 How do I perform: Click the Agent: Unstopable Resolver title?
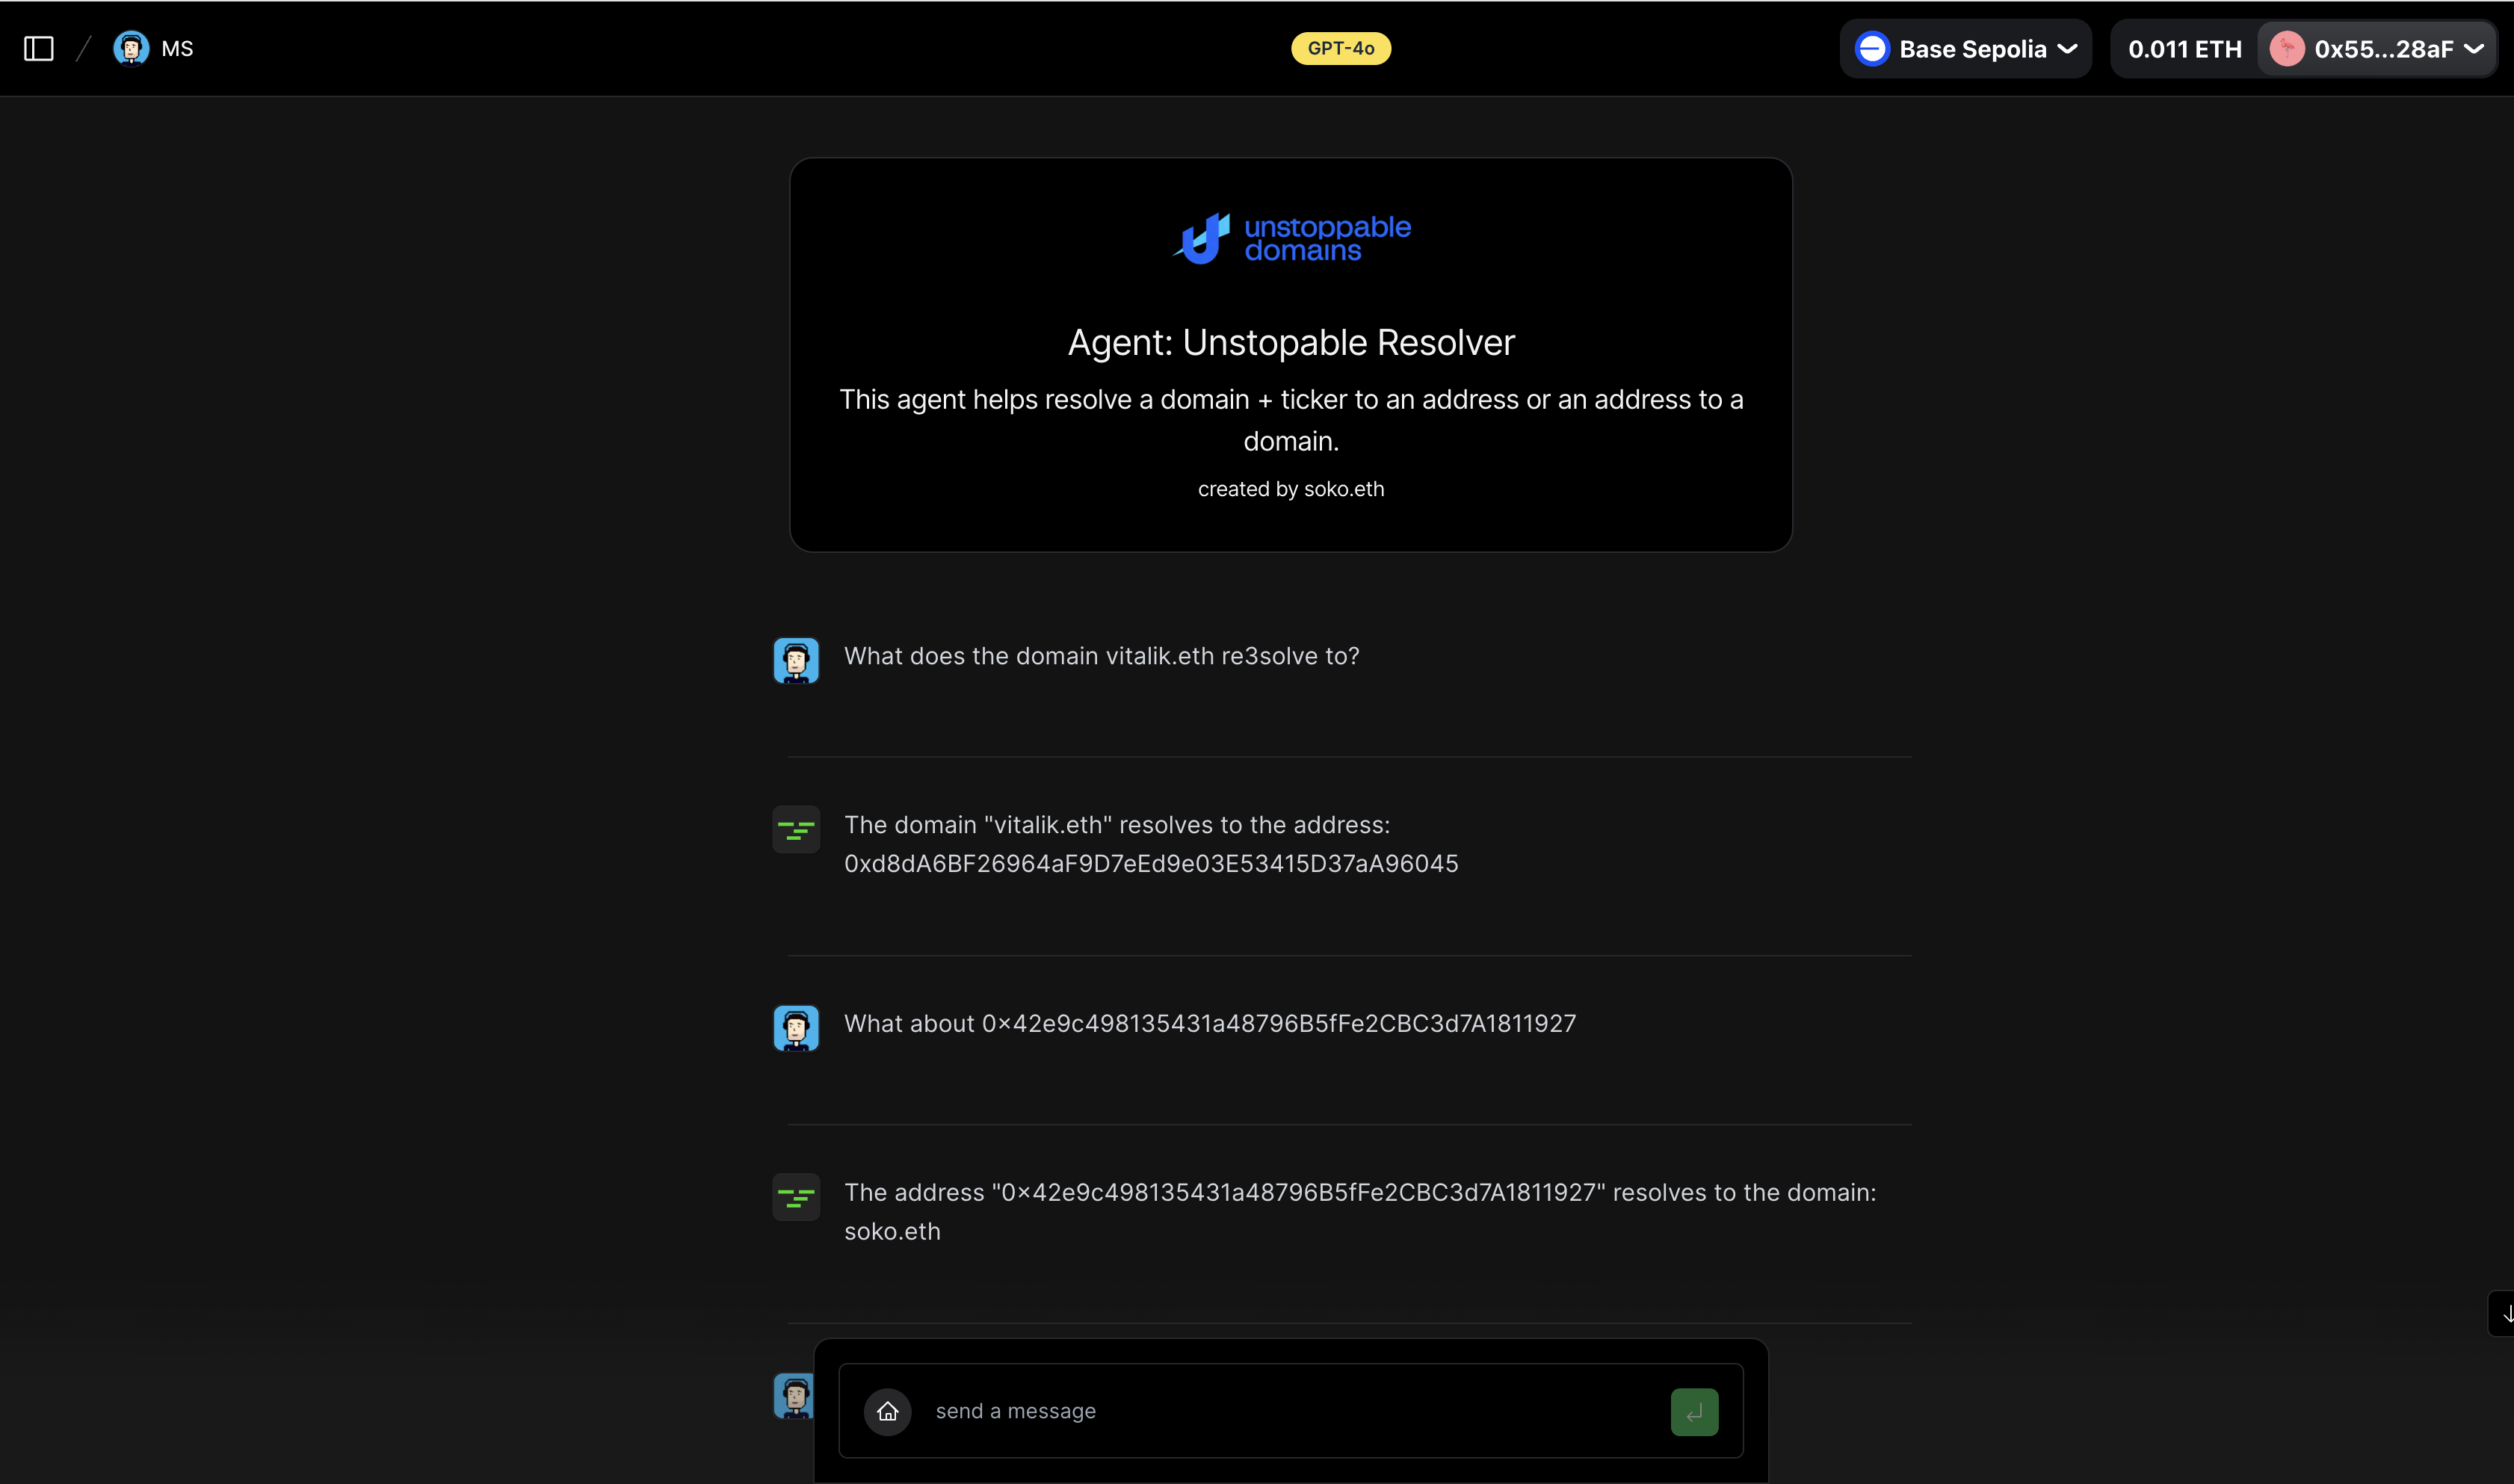1291,343
